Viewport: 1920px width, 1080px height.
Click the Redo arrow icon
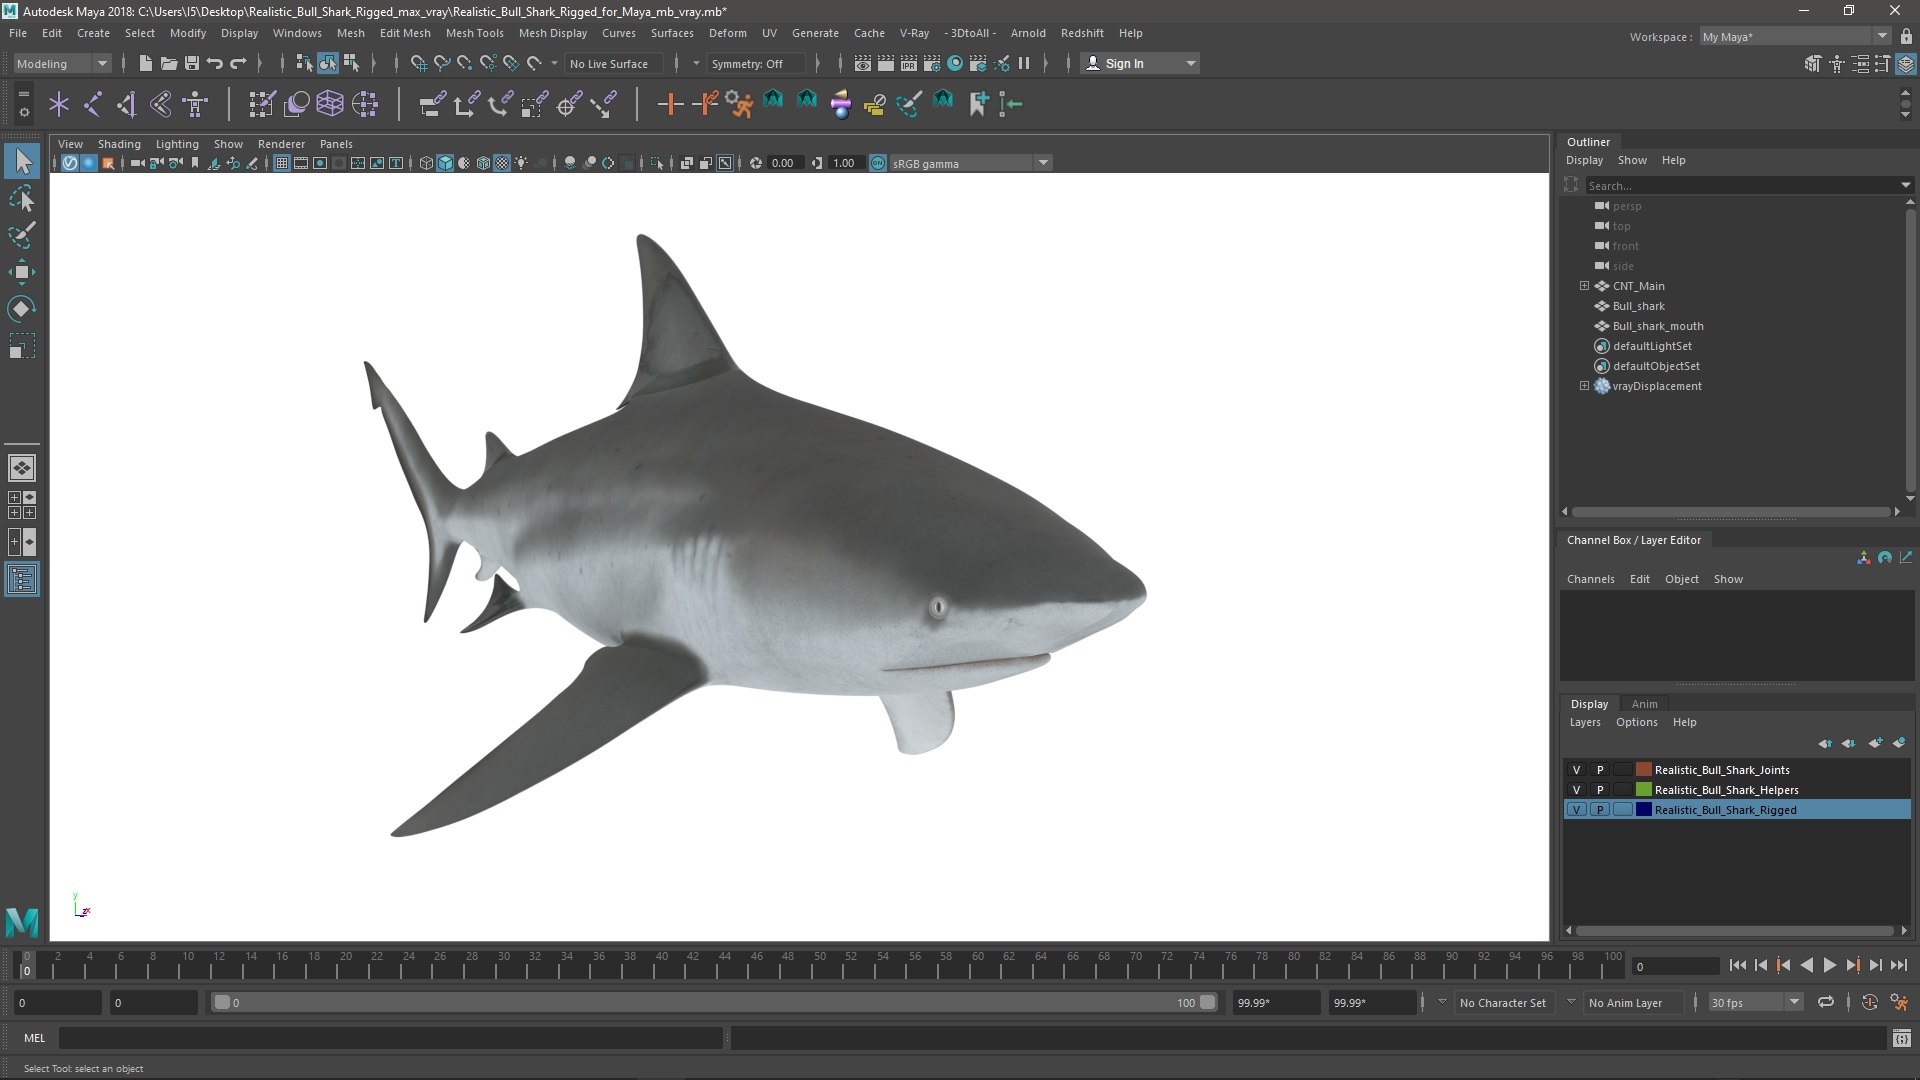(238, 63)
